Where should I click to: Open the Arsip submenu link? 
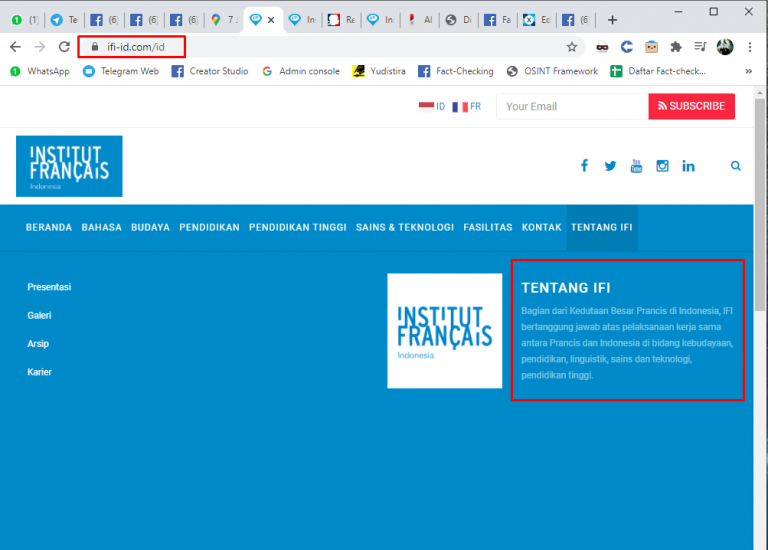tap(38, 344)
